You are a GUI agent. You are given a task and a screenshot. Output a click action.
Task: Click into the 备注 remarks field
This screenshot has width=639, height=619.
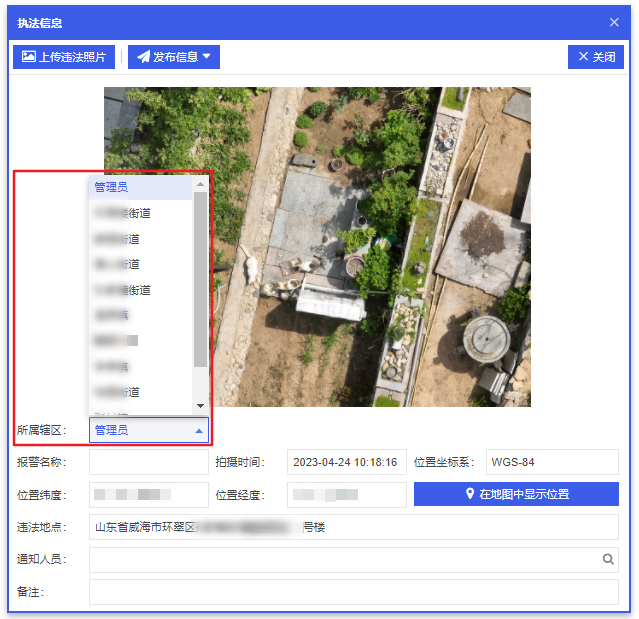tap(353, 592)
